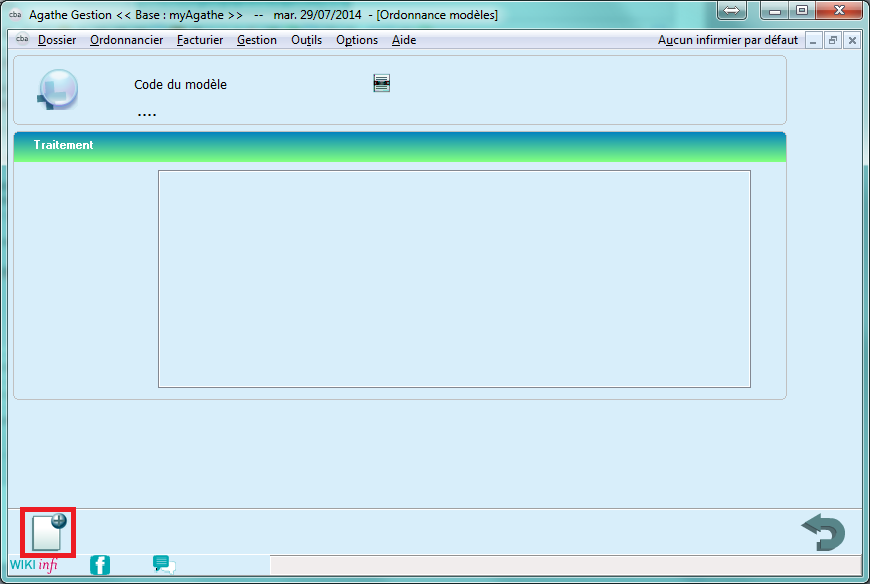The height and width of the screenshot is (584, 870).
Task: Click inside the Traitement text area
Action: [x=454, y=279]
